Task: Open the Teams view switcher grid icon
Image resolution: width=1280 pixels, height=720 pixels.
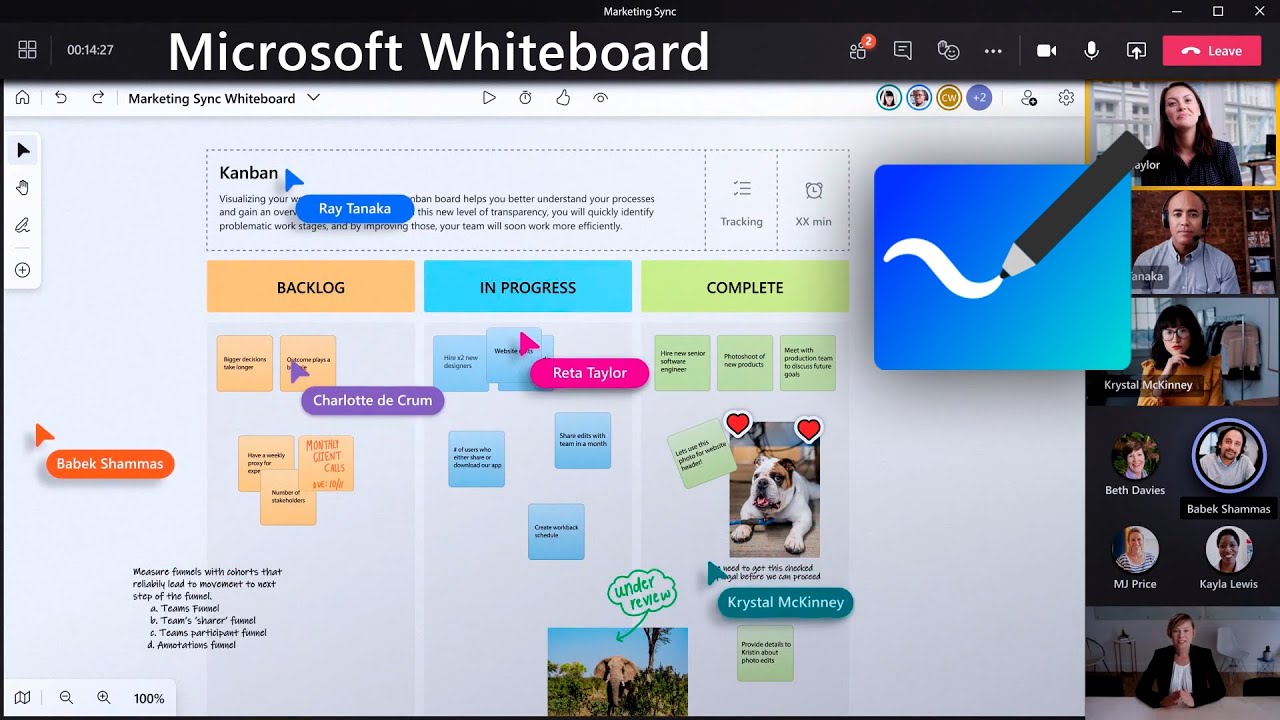Action: (27, 50)
